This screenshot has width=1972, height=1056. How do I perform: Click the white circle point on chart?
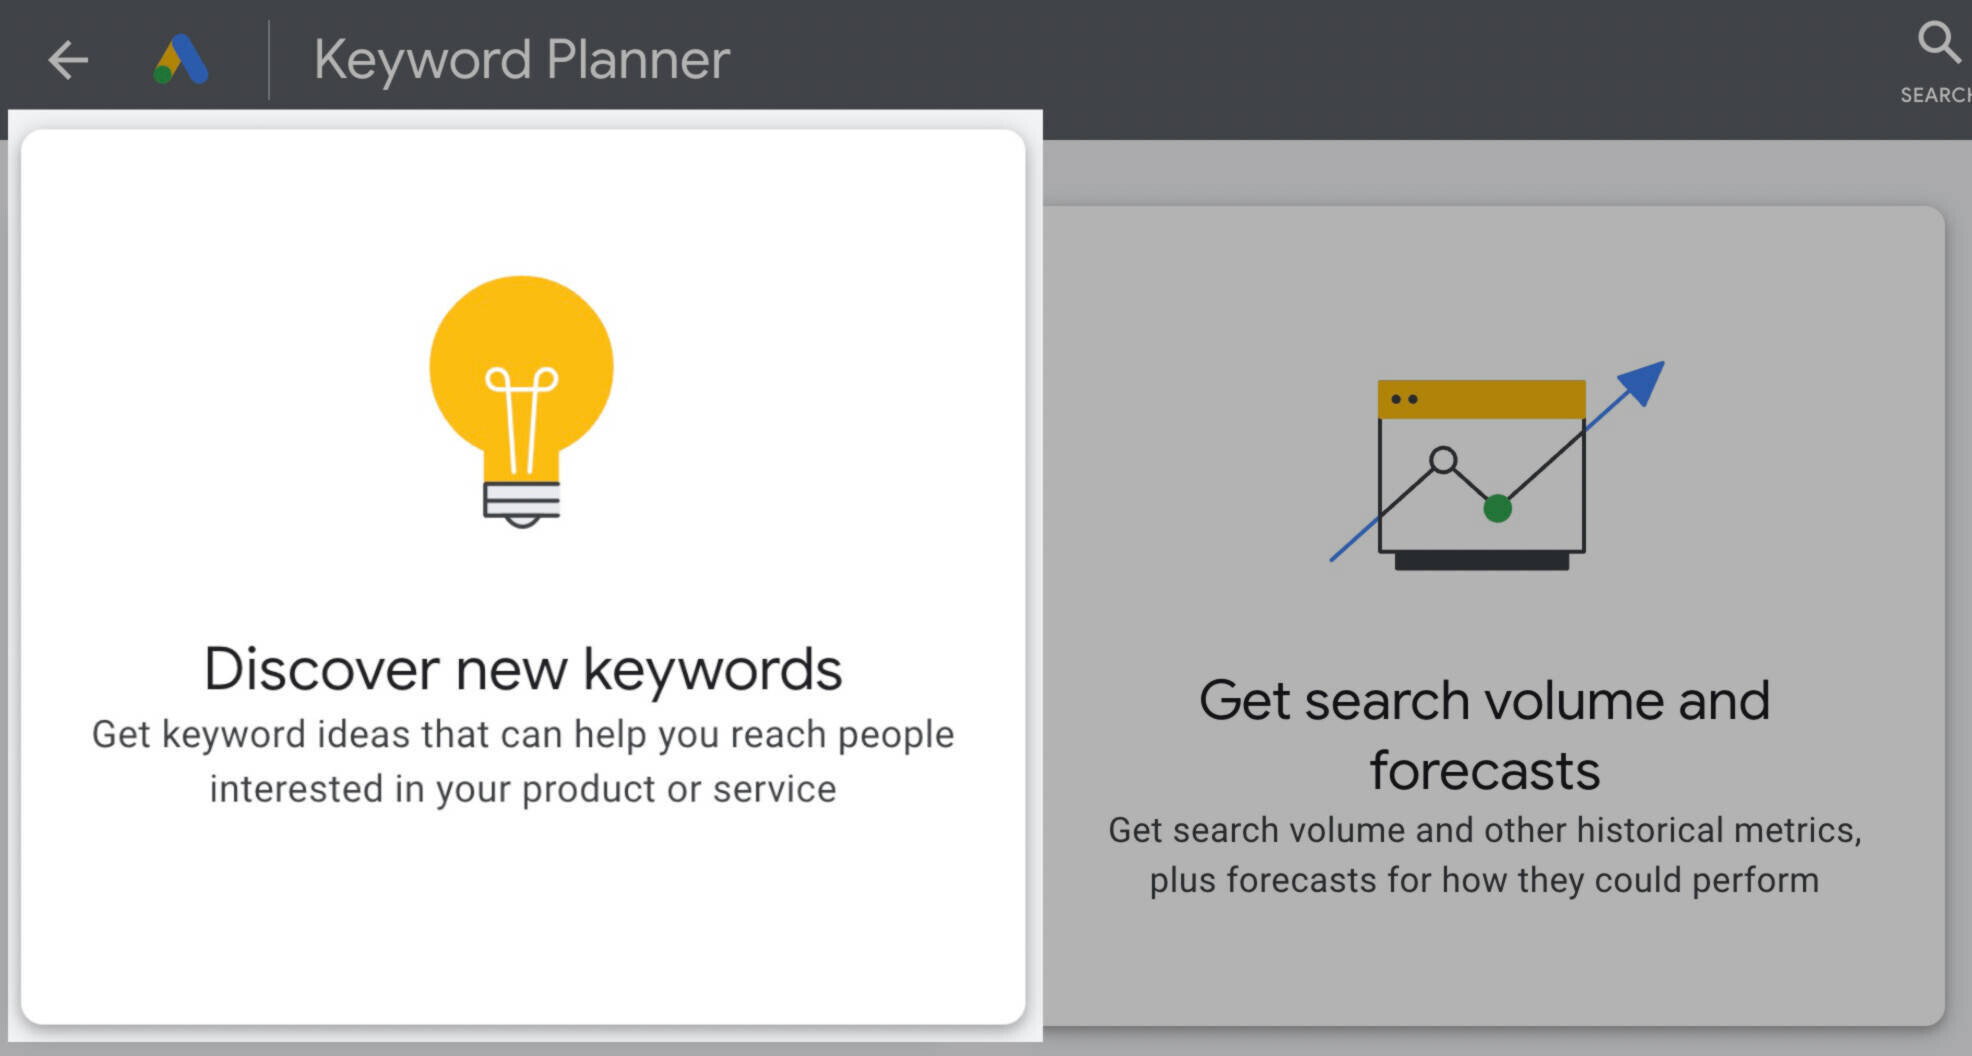tap(1443, 460)
